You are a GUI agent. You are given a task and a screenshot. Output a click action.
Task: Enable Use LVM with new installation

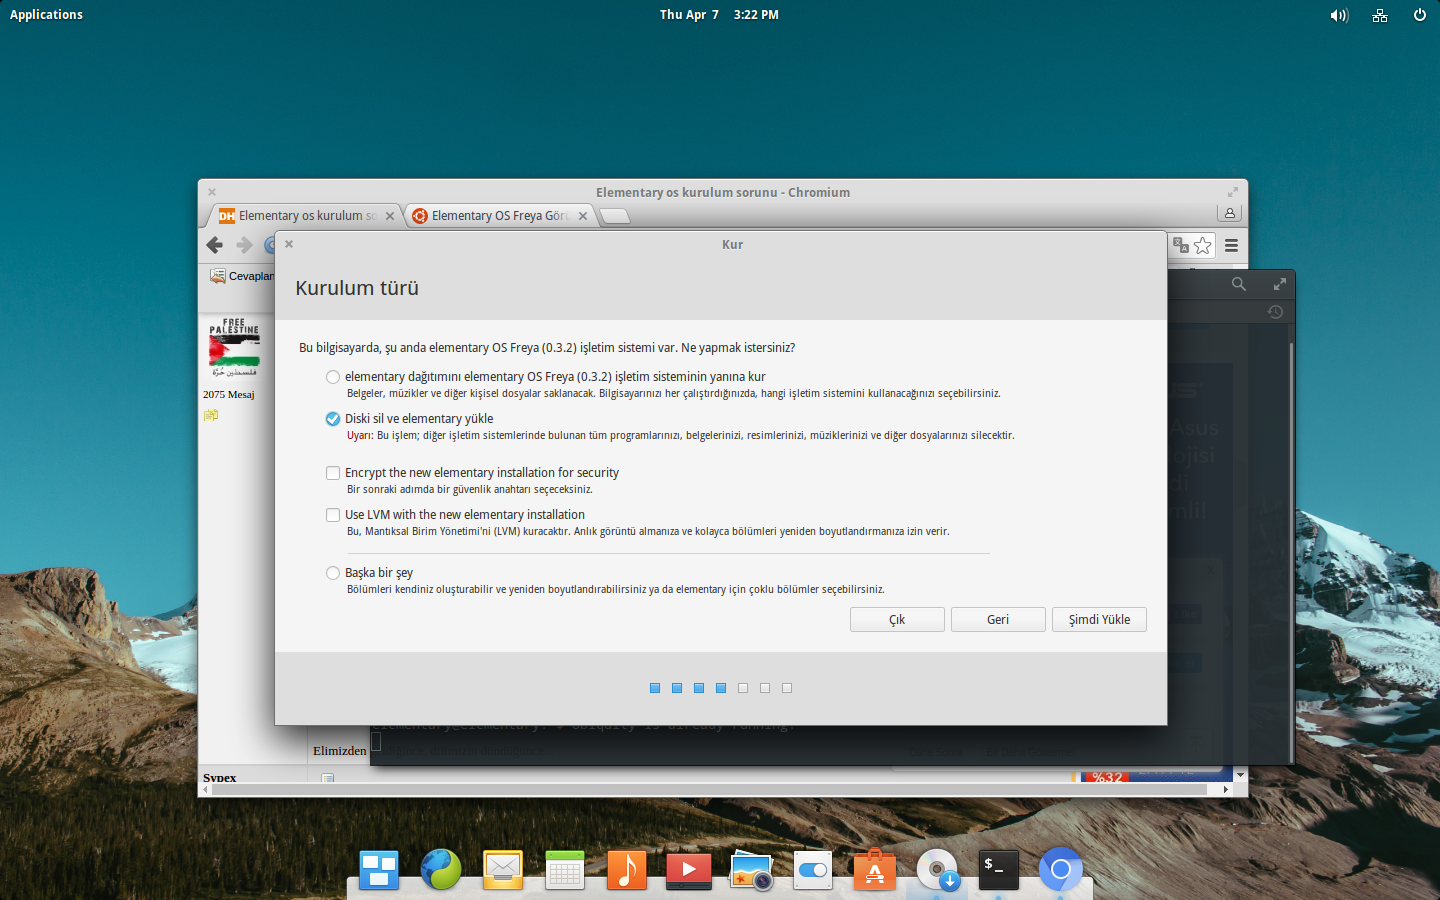tap(333, 515)
